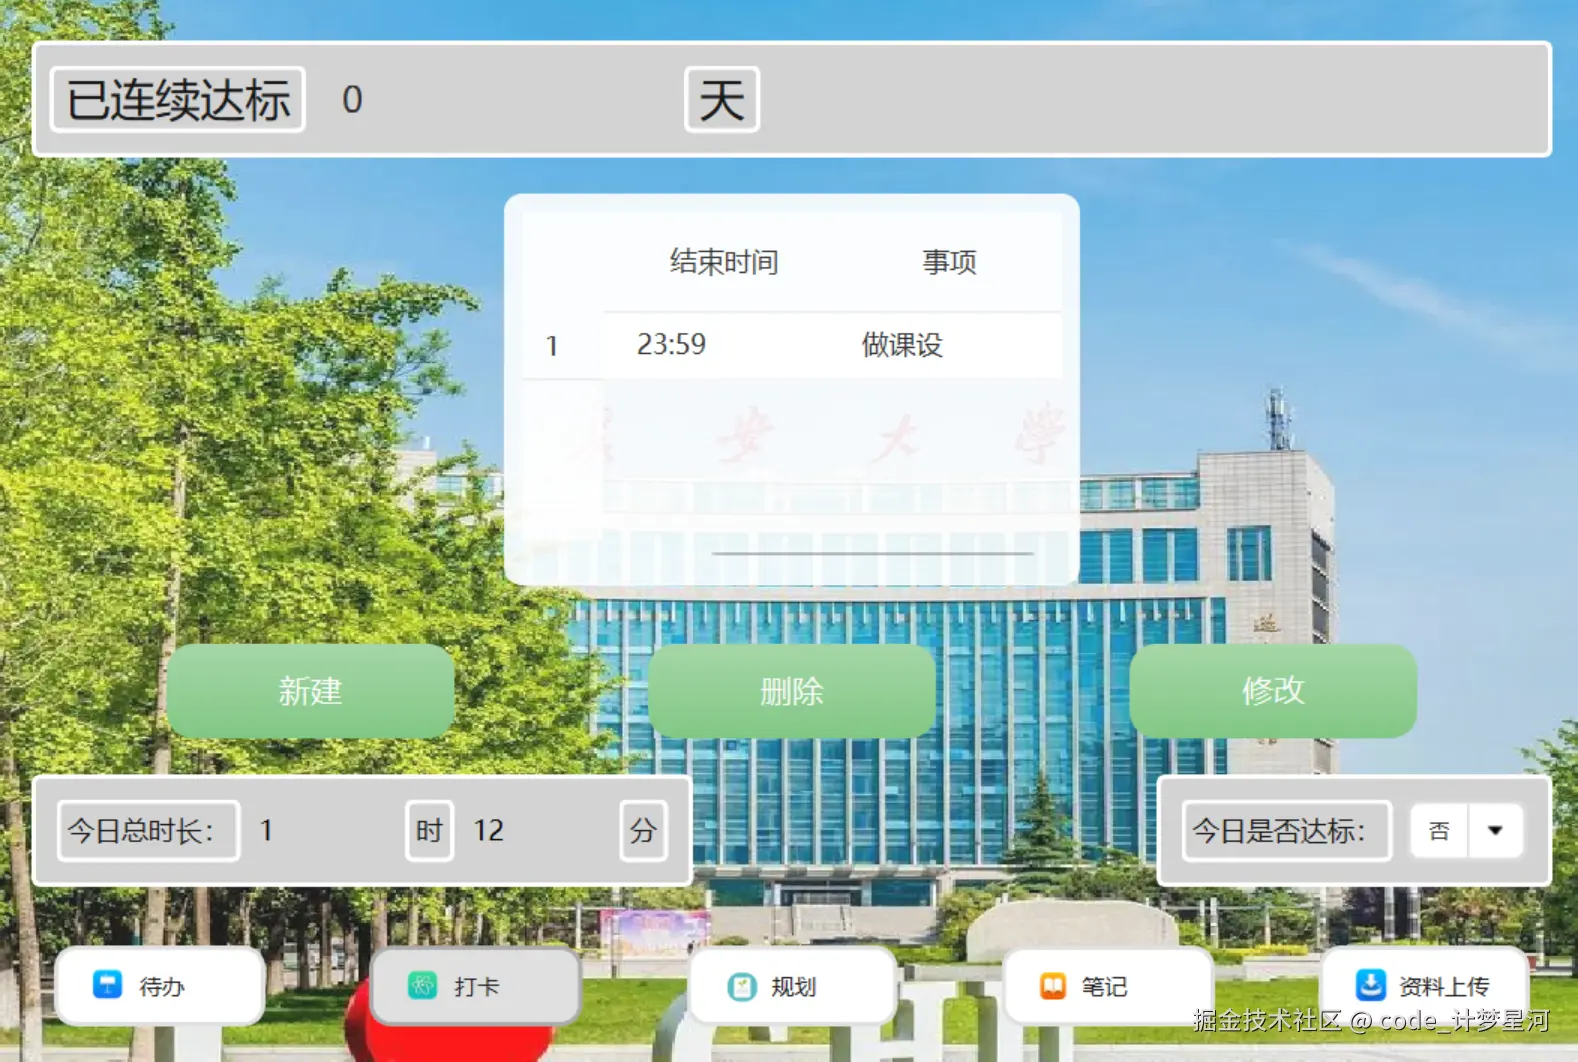Click the blue 资料上传 upload icon

1370,985
